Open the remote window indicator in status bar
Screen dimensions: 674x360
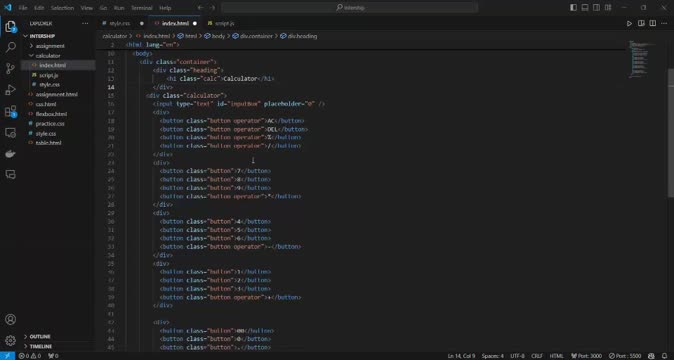pyautogui.click(x=7, y=356)
